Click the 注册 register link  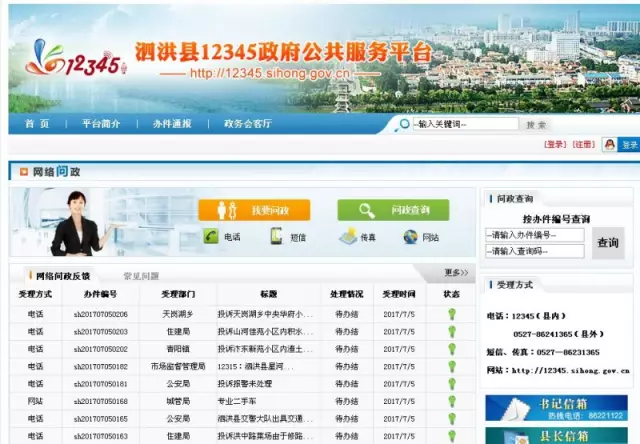pos(583,145)
